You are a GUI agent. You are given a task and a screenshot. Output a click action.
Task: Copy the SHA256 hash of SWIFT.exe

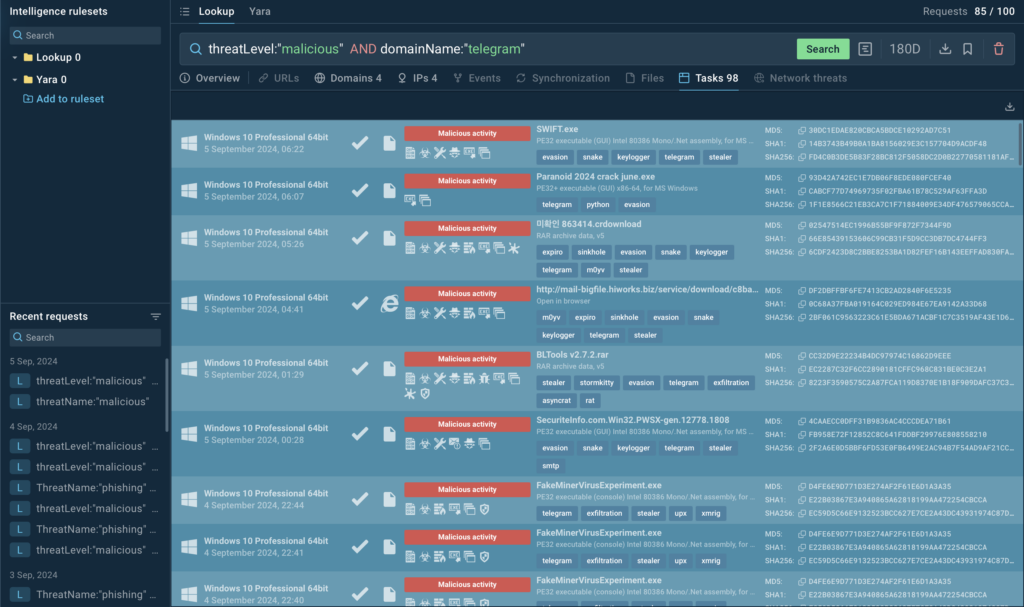pos(802,157)
